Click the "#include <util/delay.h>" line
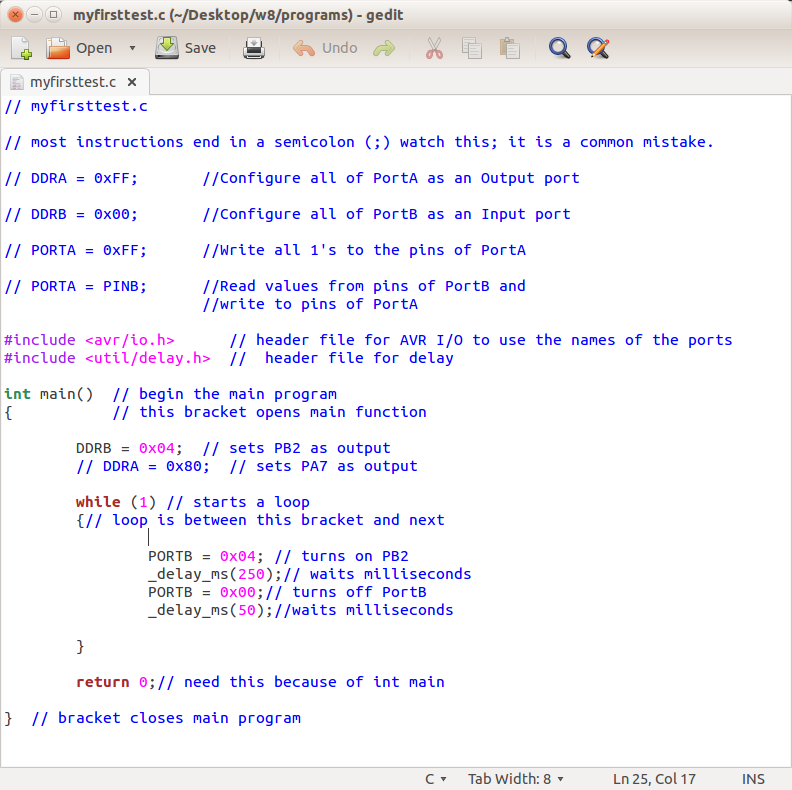This screenshot has height=790, width=792. point(107,358)
